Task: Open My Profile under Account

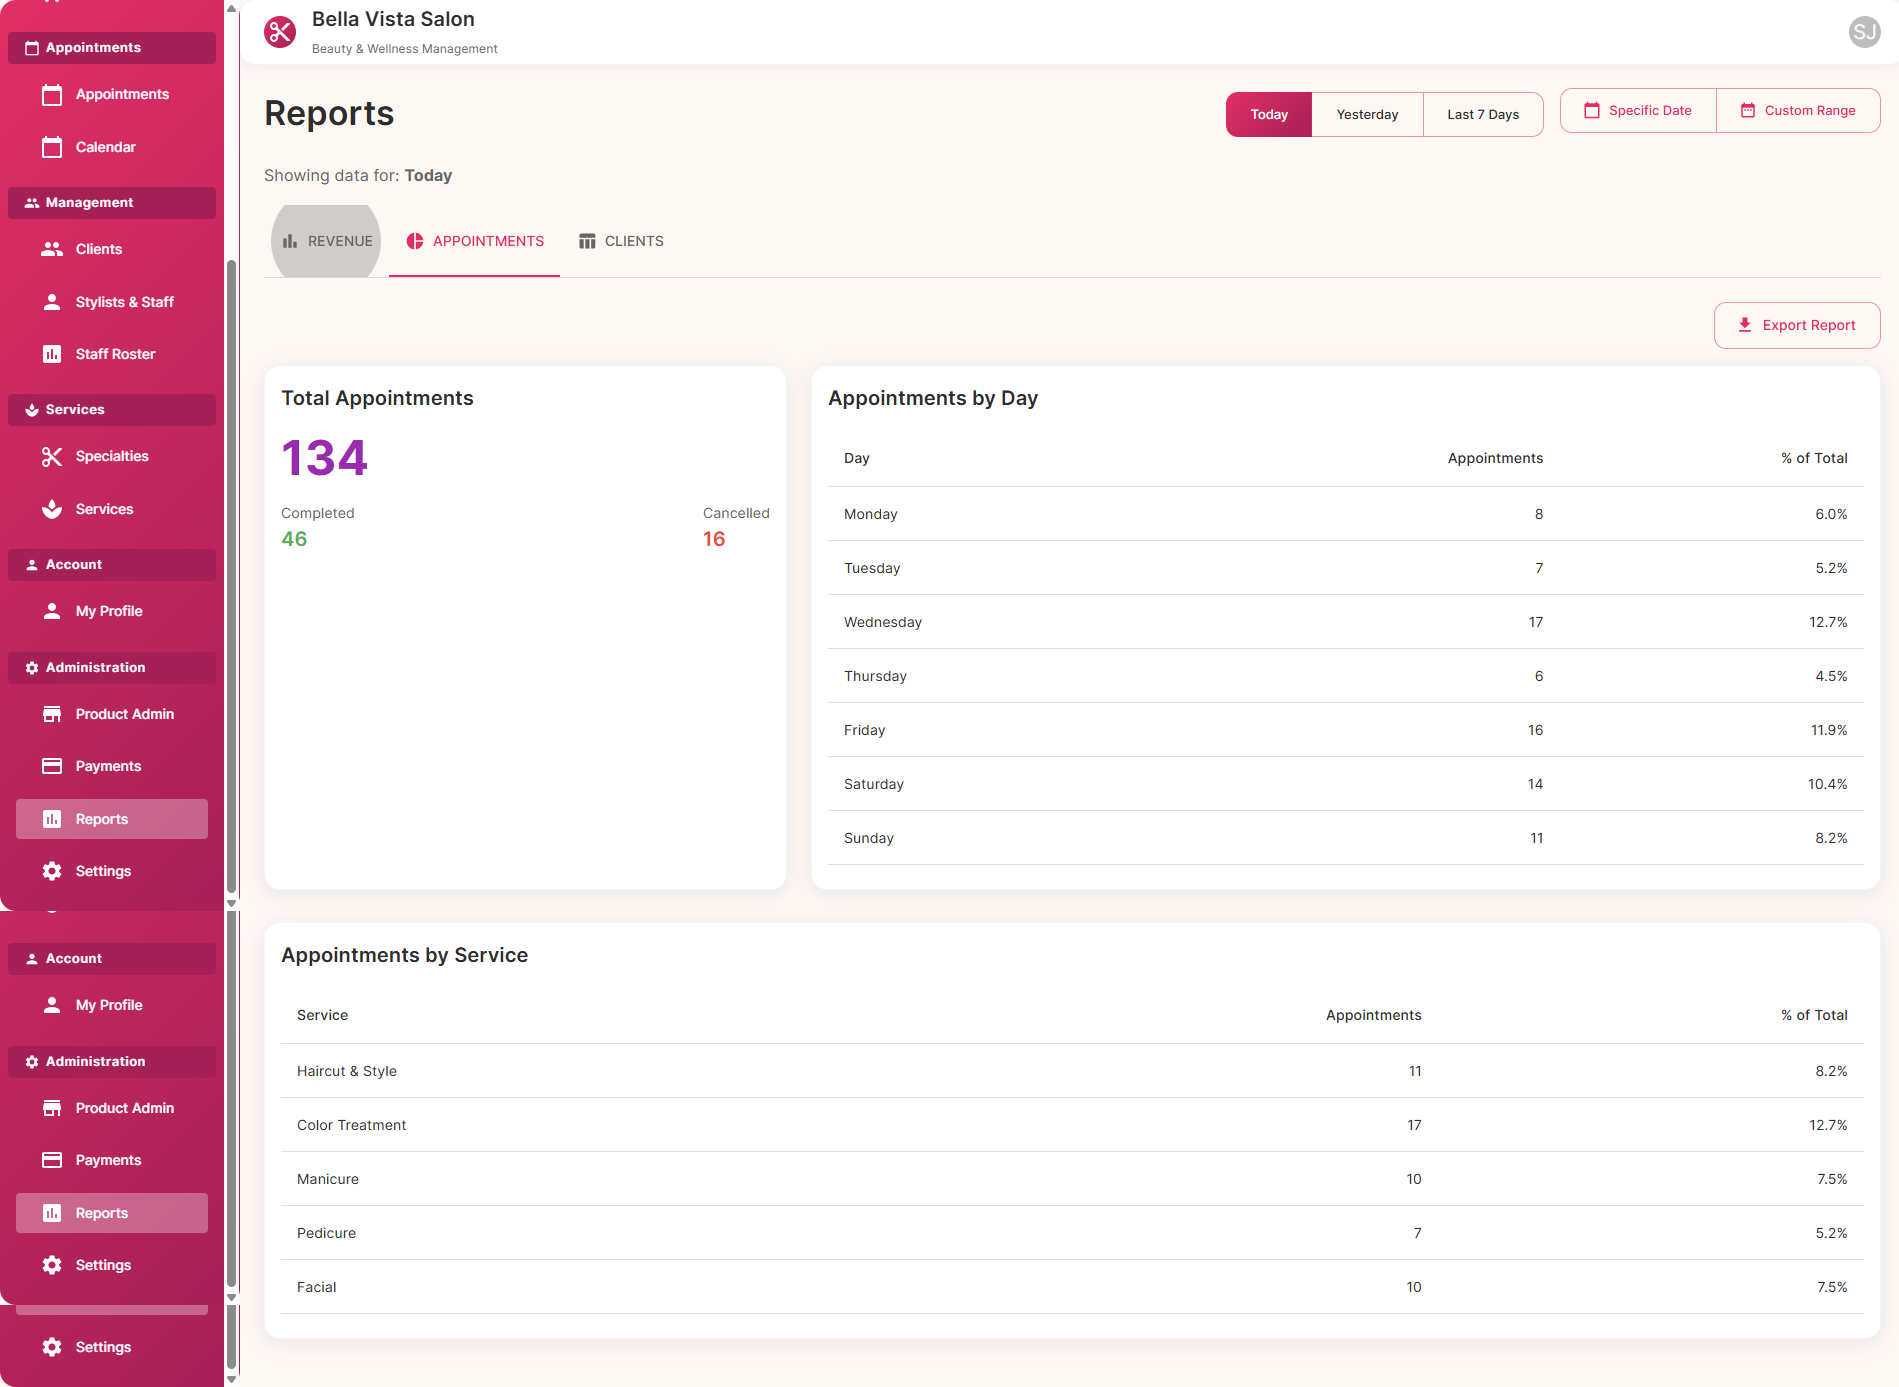Action: tap(109, 611)
